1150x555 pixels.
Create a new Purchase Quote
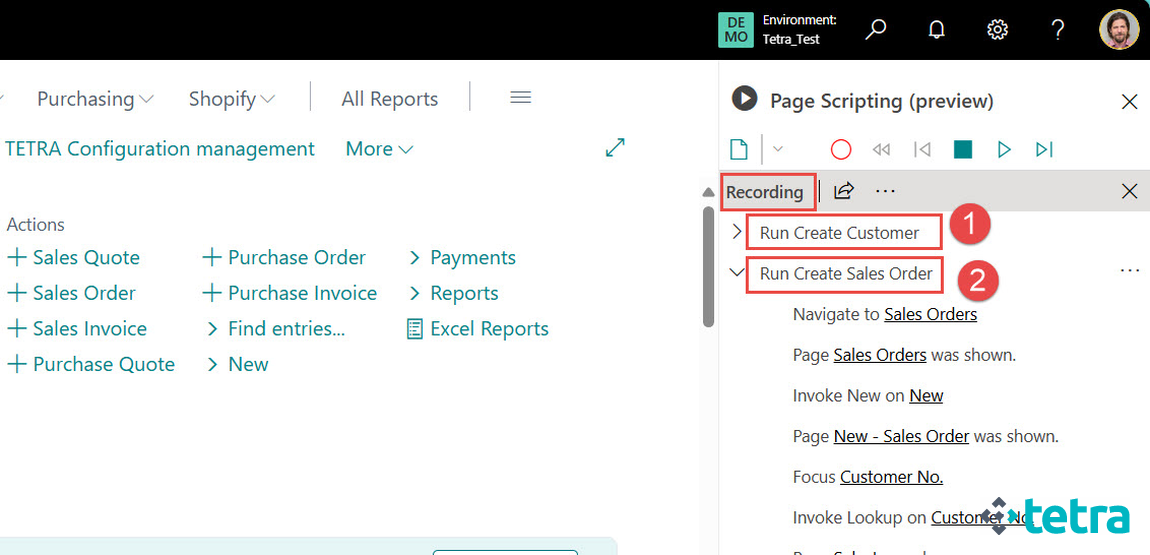pos(90,364)
